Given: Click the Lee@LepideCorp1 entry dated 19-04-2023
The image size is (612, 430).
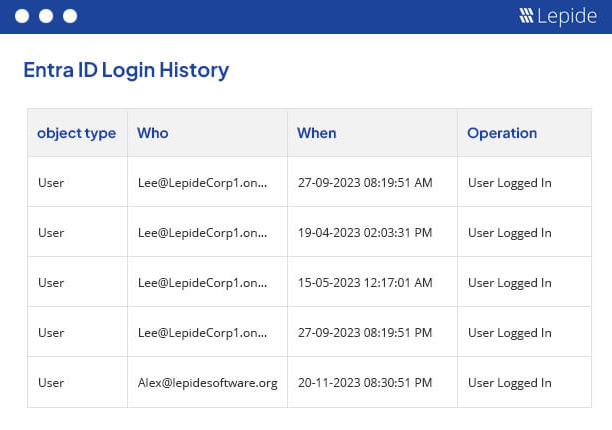Looking at the screenshot, I should [203, 233].
